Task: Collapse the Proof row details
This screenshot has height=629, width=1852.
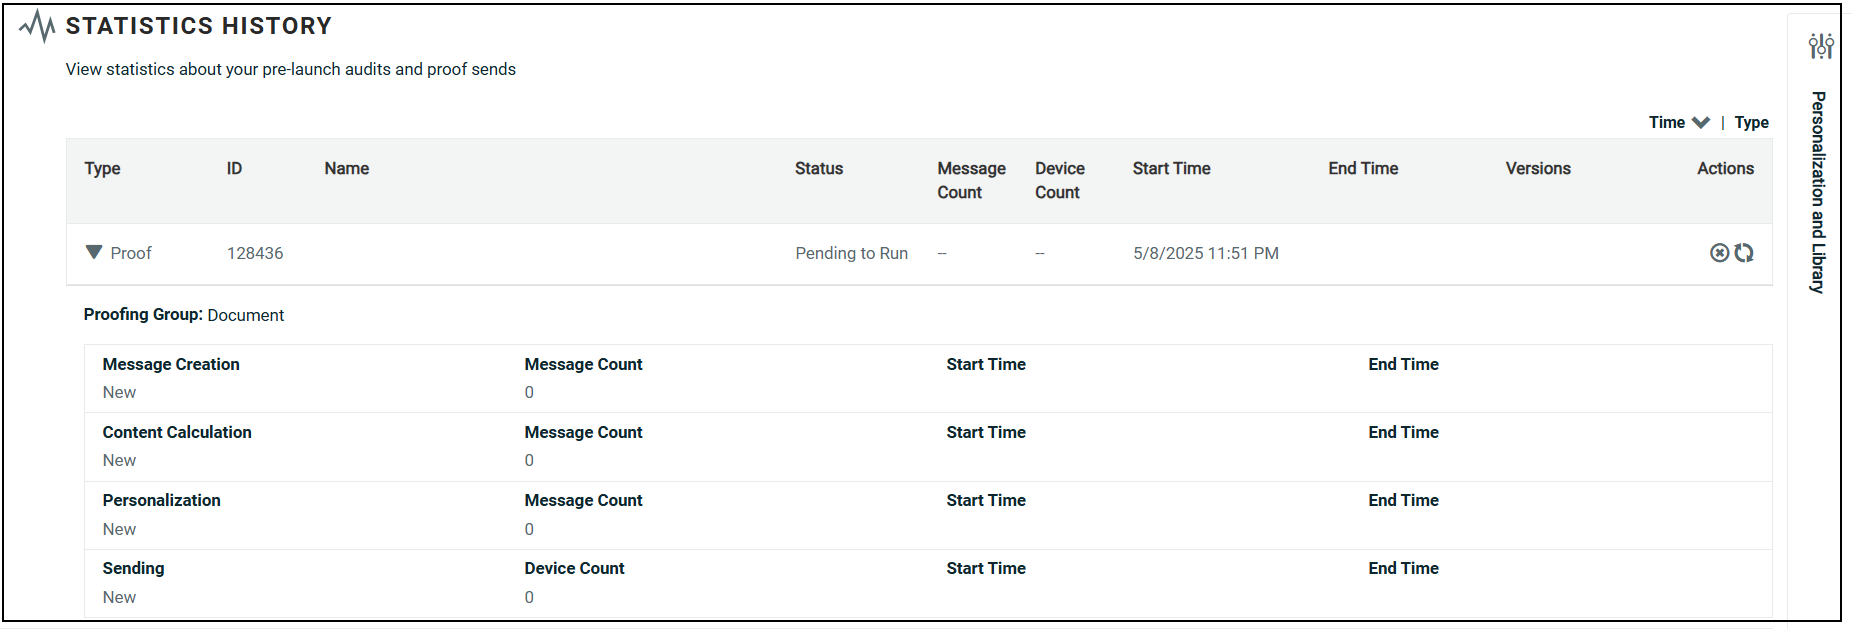Action: [94, 252]
